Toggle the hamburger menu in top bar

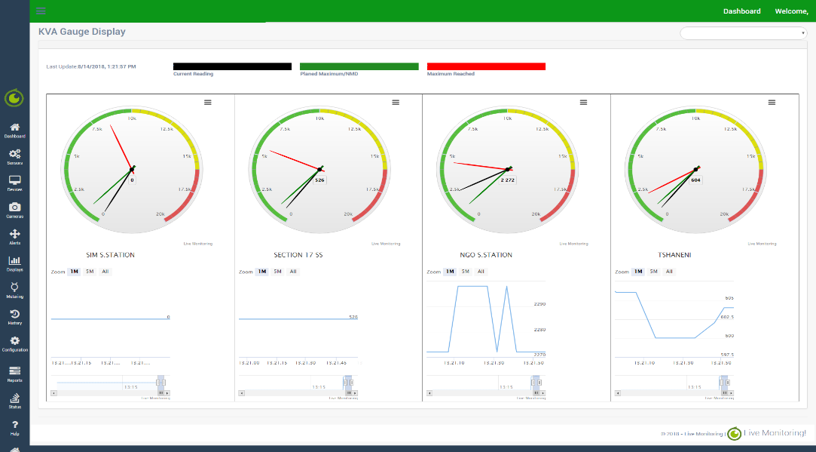pos(41,11)
